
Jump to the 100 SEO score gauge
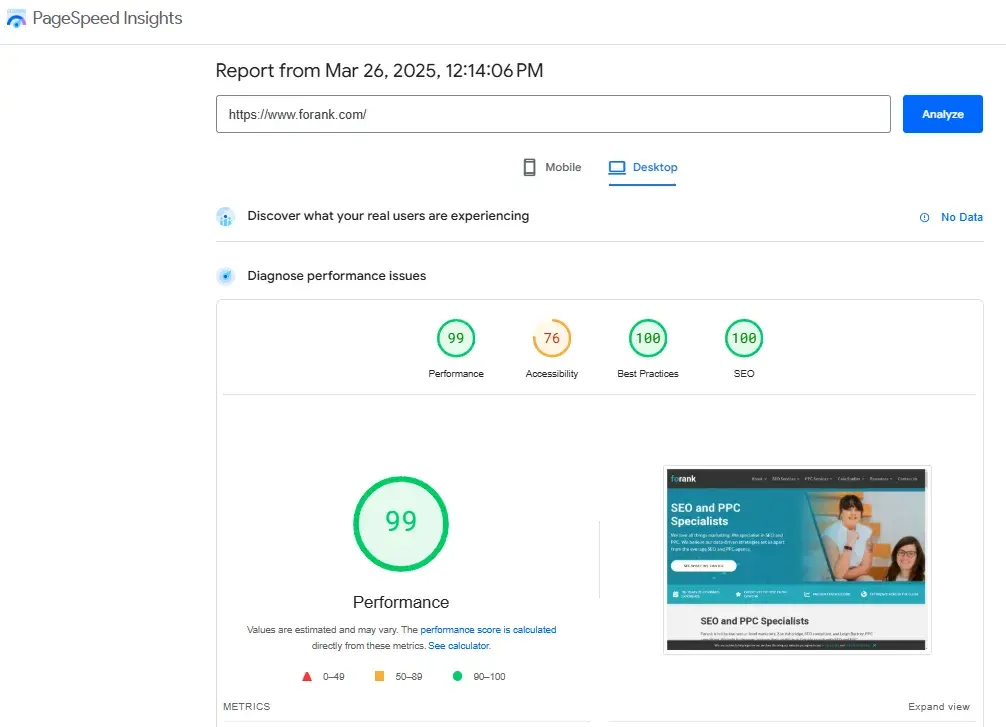point(744,339)
